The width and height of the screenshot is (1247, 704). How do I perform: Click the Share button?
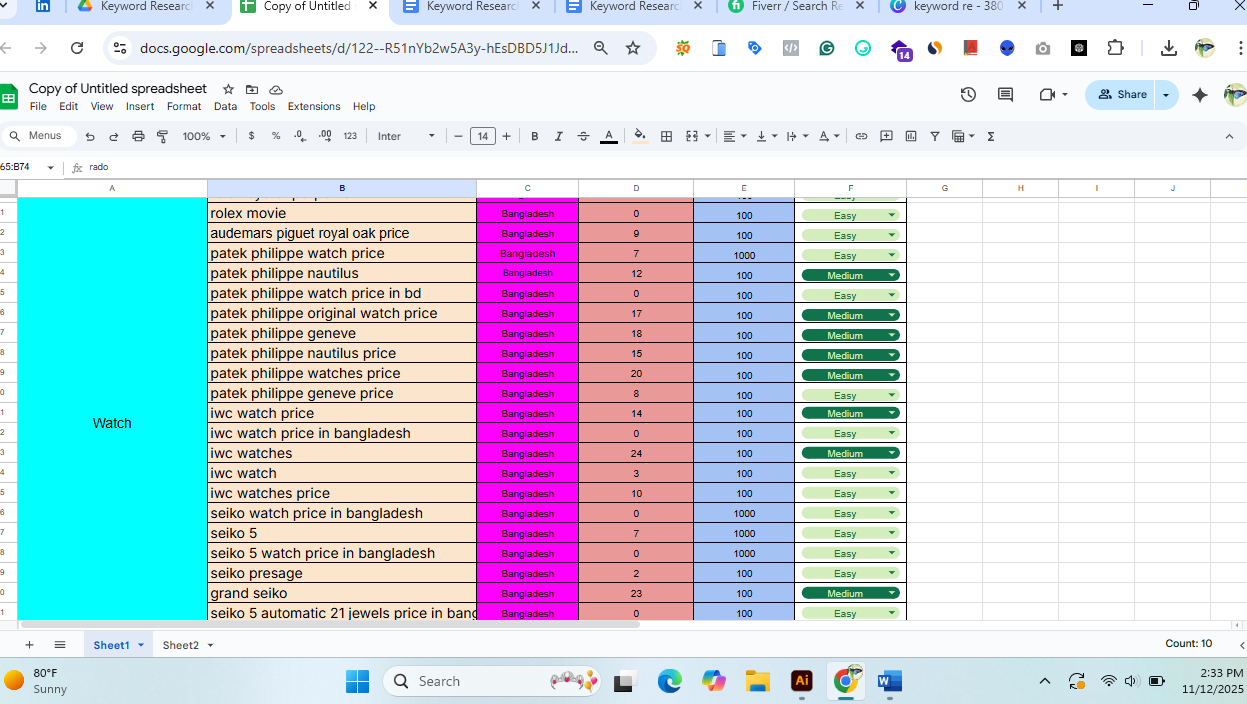pos(1121,94)
